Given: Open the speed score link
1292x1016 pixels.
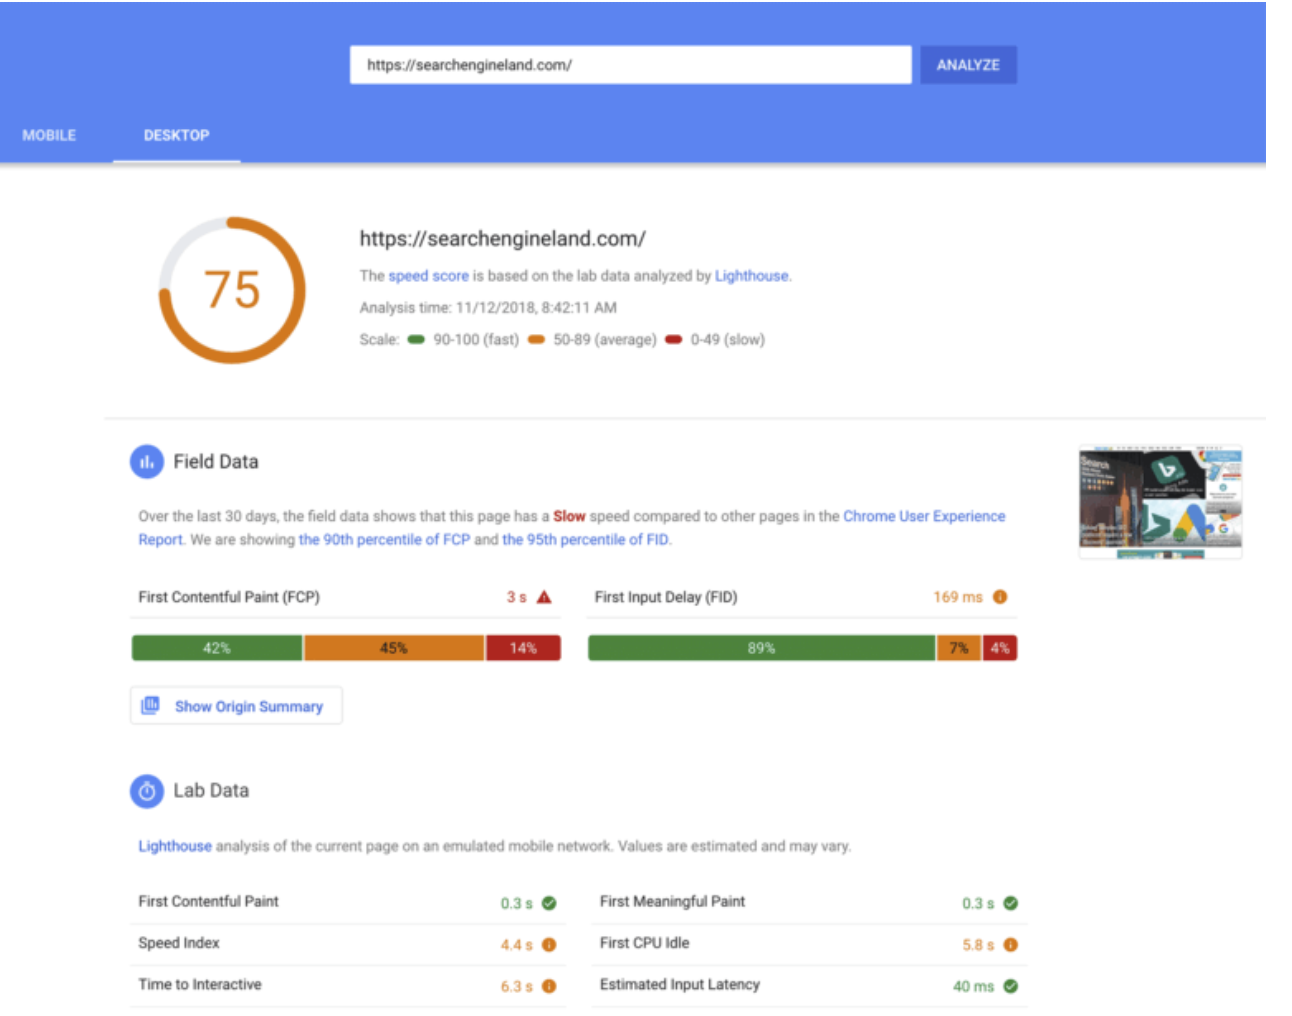Looking at the screenshot, I should (x=428, y=276).
